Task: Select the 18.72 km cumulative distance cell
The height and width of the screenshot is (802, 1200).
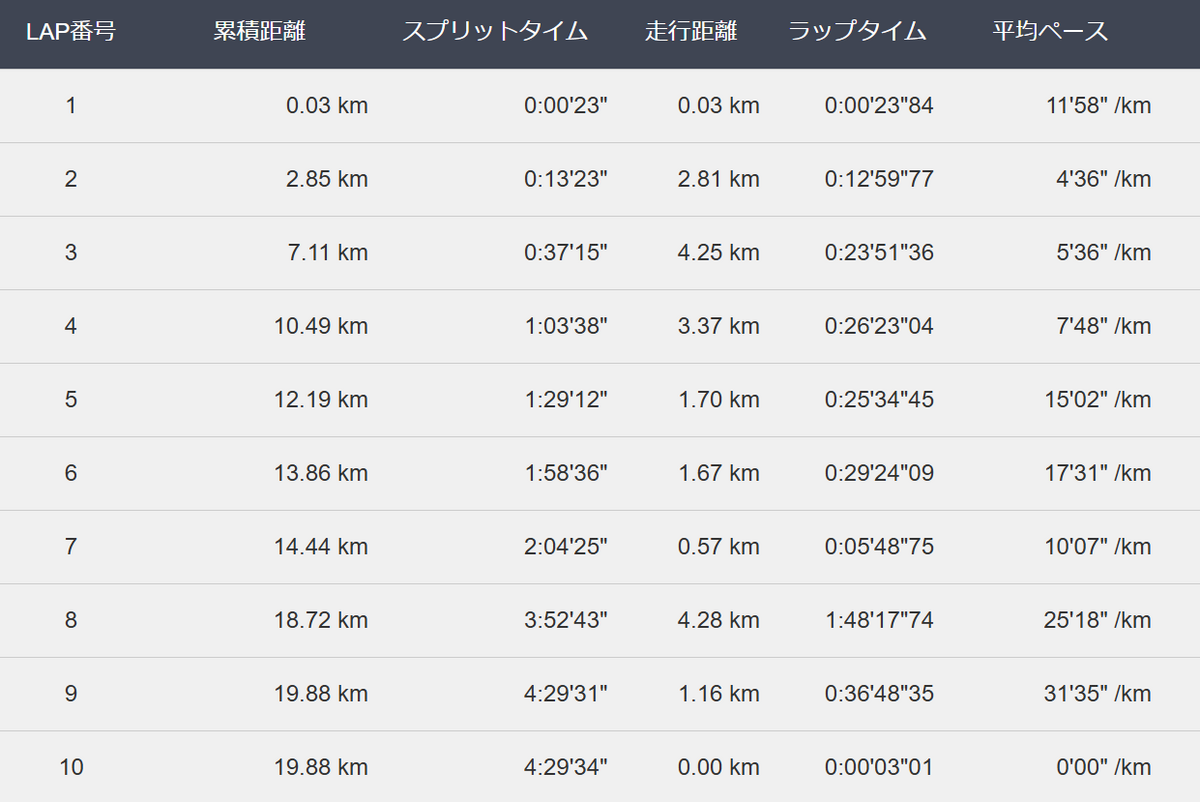Action: pos(321,620)
